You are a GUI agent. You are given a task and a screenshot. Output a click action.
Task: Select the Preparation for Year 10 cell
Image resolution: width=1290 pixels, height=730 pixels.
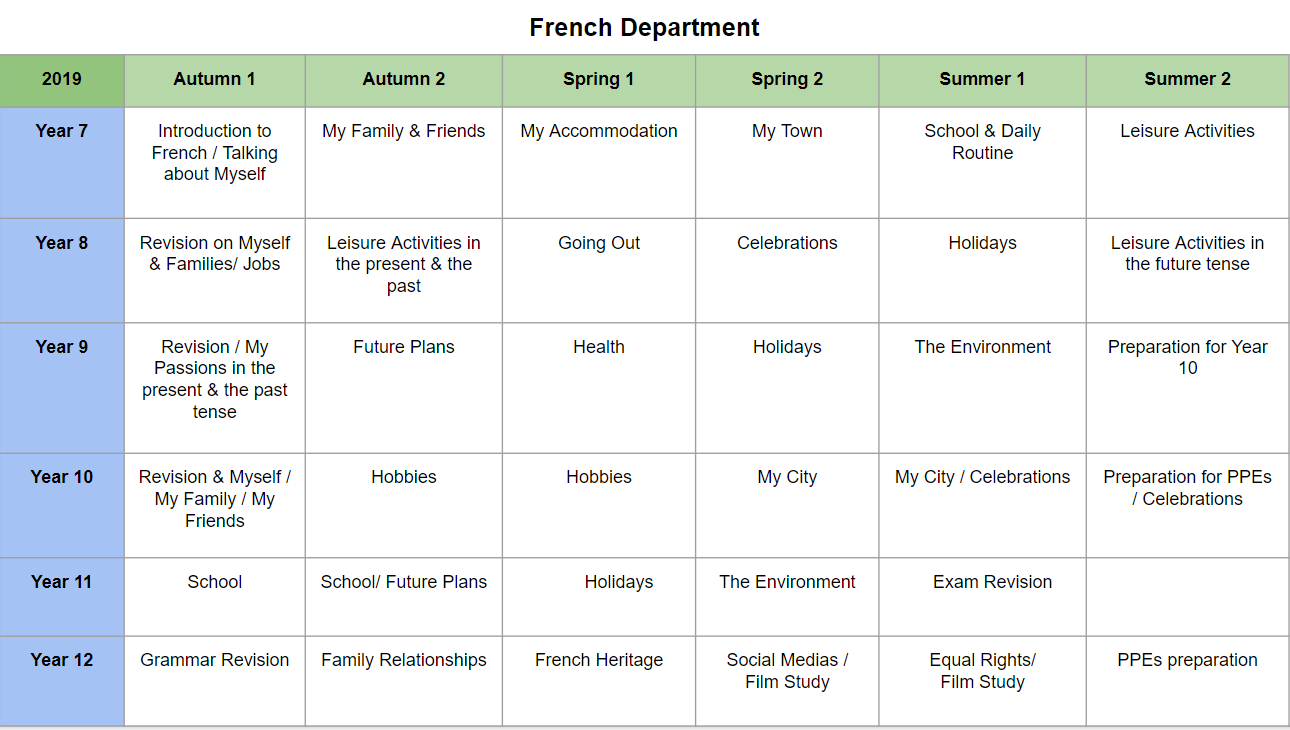pos(1187,388)
